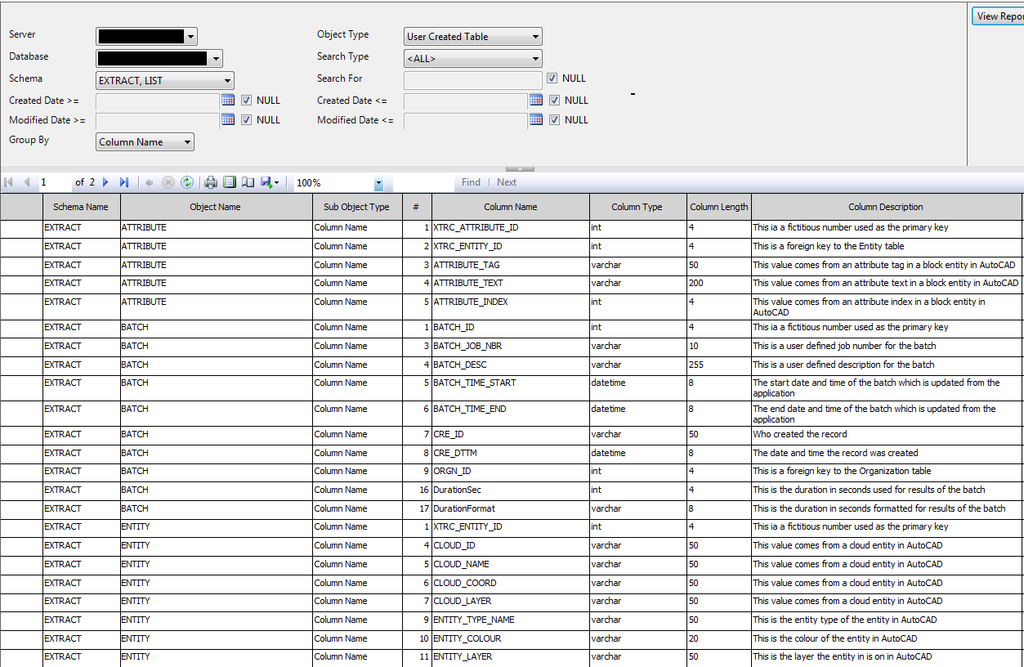The height and width of the screenshot is (667, 1024).
Task: Select ATTRIBUTE_TAG cell
Action: coord(510,265)
